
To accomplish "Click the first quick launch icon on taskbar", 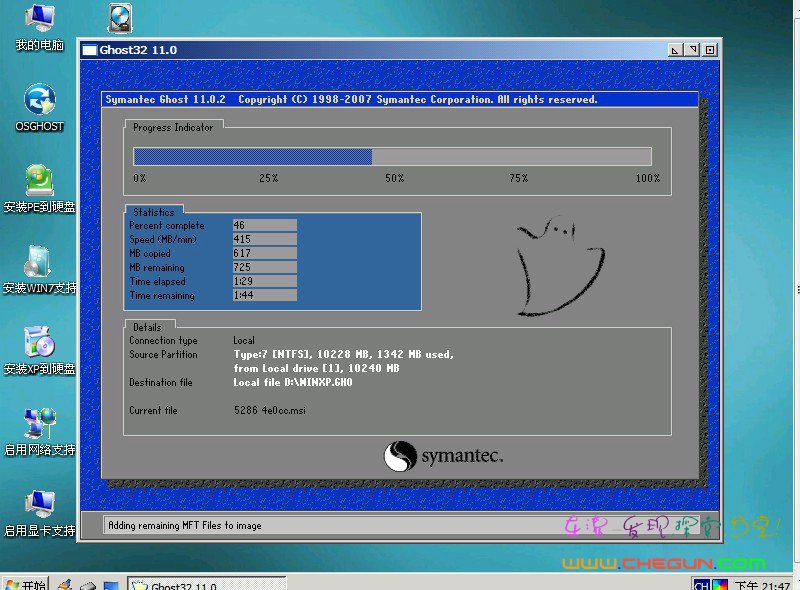I will [x=64, y=585].
